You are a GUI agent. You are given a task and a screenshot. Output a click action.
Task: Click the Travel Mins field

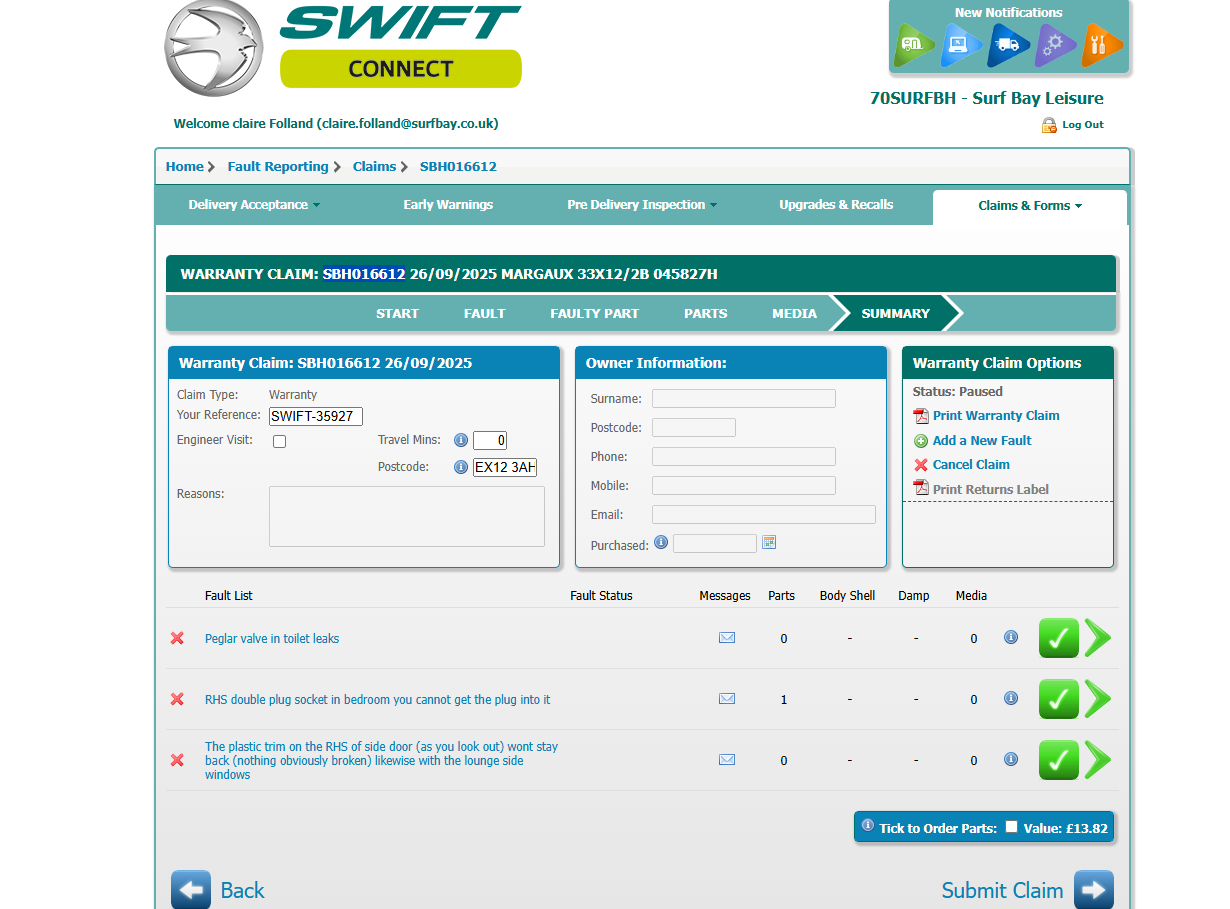pyautogui.click(x=490, y=440)
